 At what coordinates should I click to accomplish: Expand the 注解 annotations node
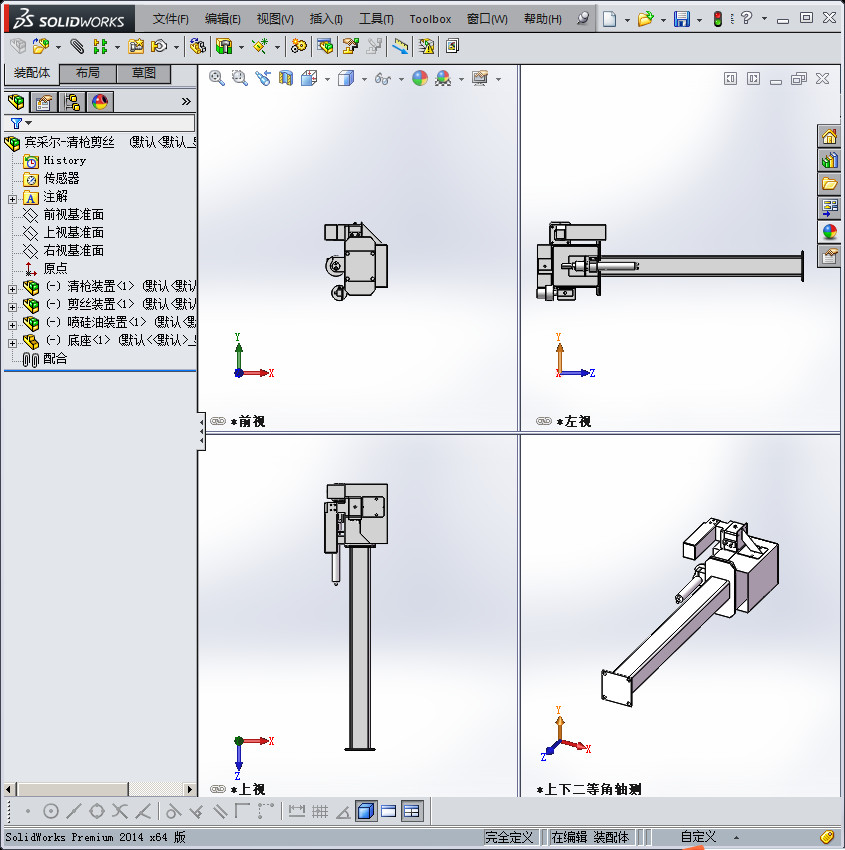coord(12,199)
